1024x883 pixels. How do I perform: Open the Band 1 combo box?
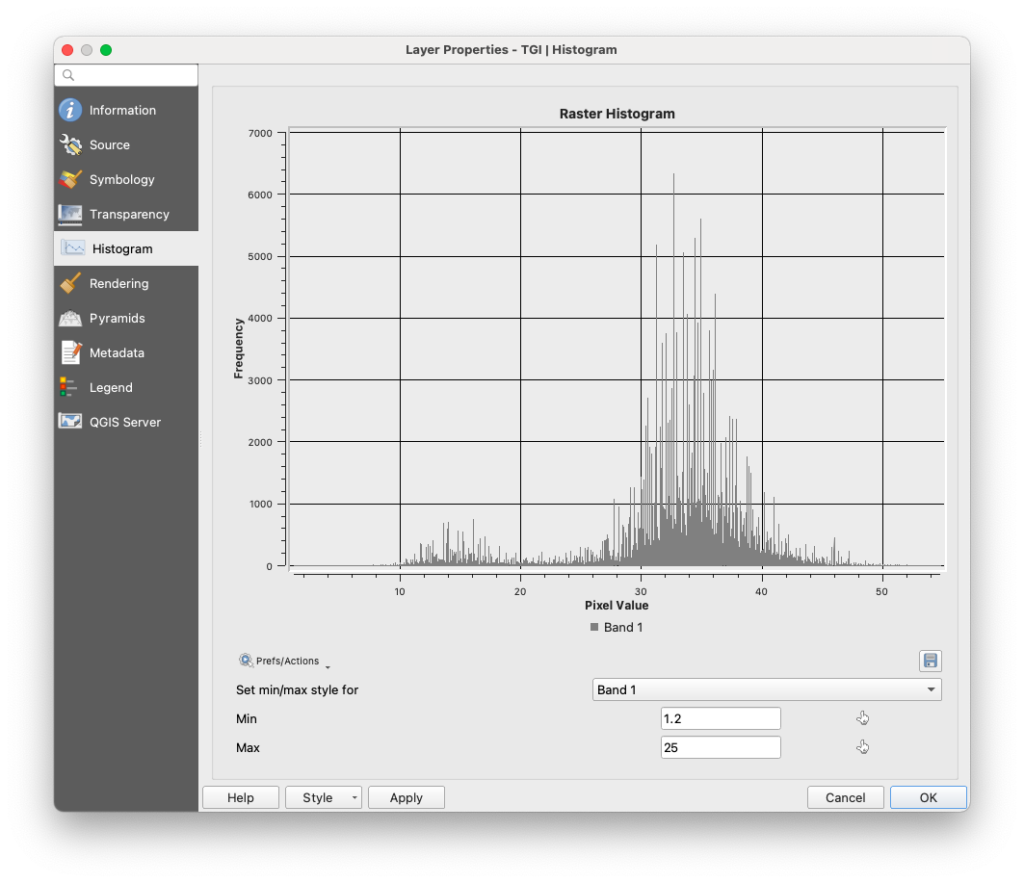click(766, 690)
